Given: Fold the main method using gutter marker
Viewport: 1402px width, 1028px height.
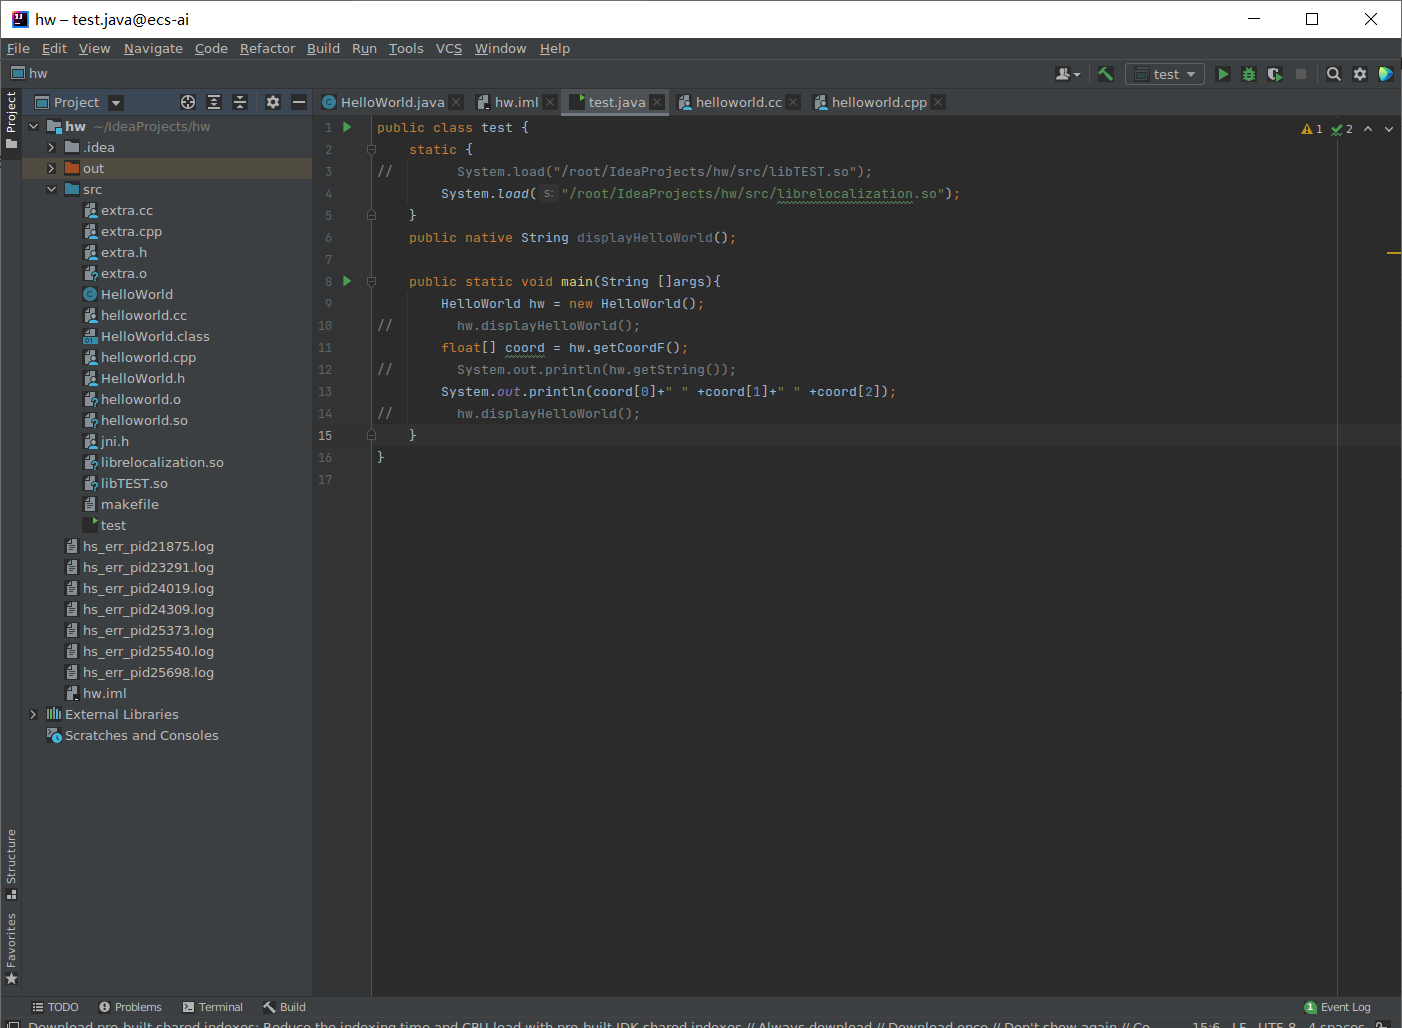Looking at the screenshot, I should tap(371, 281).
